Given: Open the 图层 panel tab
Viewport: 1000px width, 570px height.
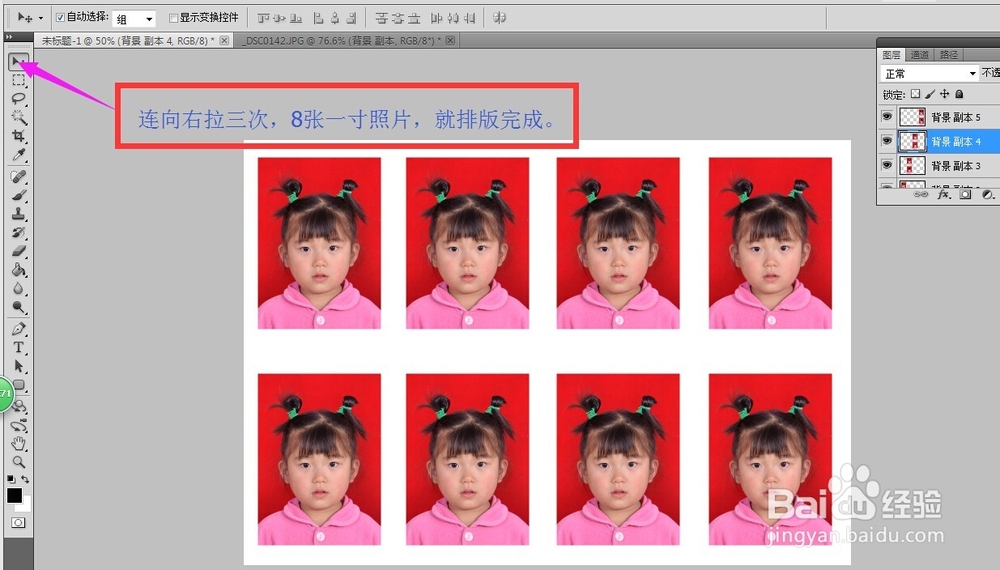Looking at the screenshot, I should pos(891,55).
